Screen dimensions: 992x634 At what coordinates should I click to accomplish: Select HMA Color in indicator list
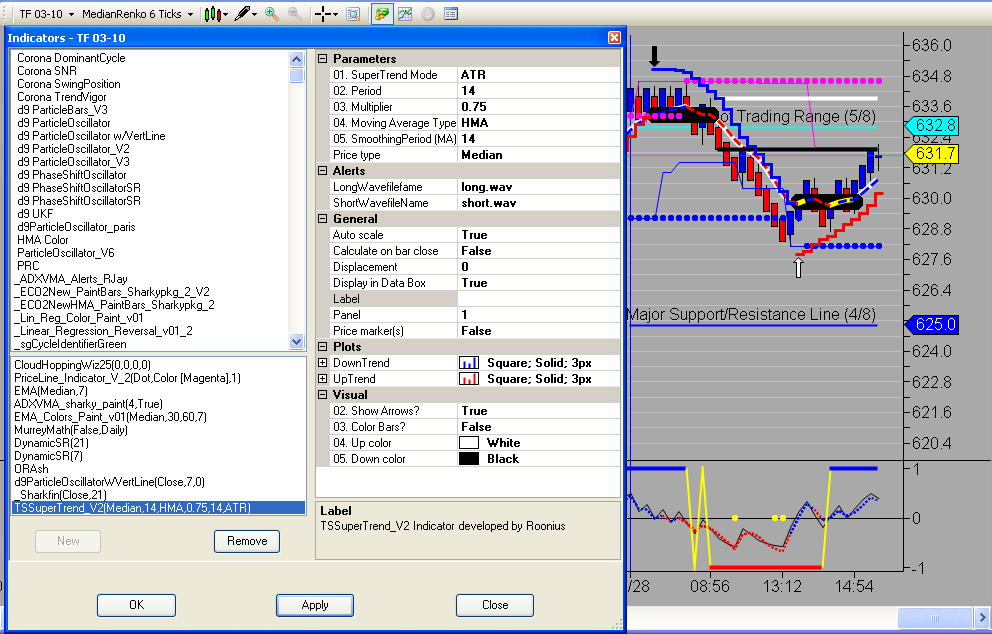coord(42,240)
